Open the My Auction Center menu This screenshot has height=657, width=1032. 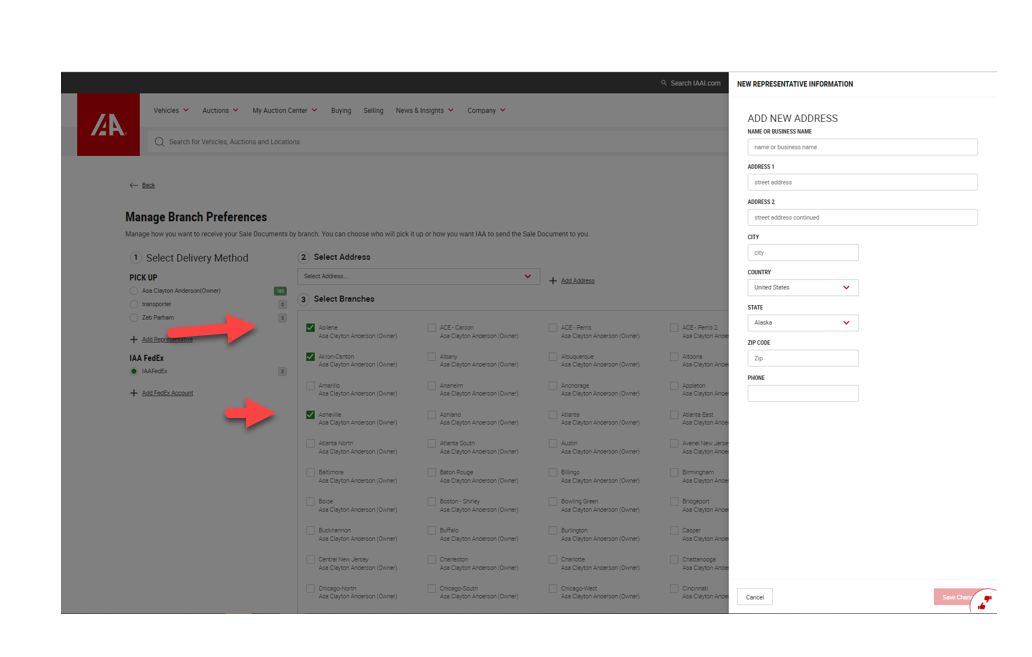click(x=284, y=111)
